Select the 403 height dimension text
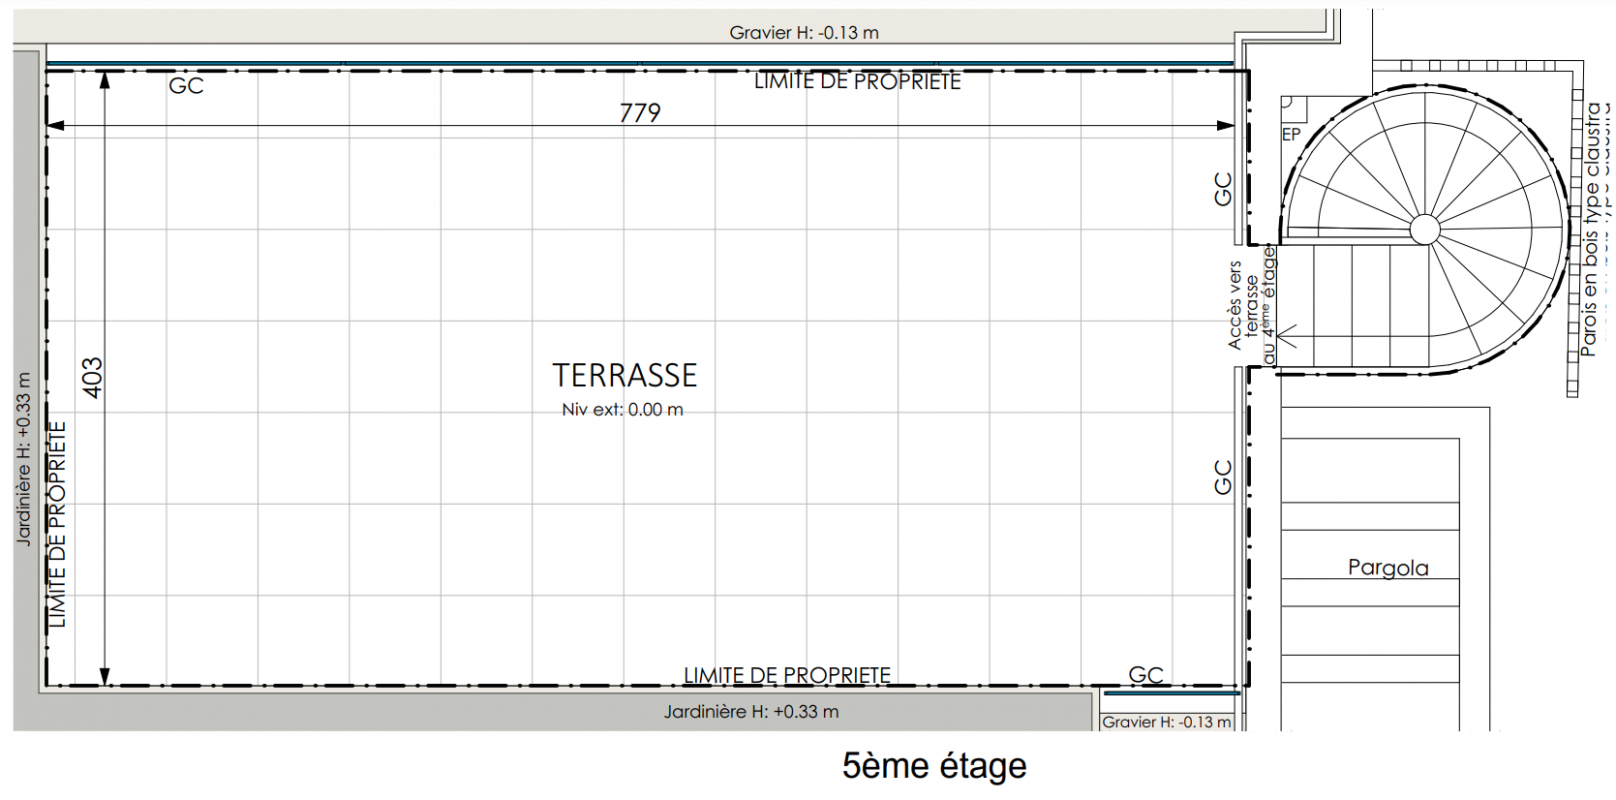This screenshot has height=800, width=1616. click(x=92, y=378)
